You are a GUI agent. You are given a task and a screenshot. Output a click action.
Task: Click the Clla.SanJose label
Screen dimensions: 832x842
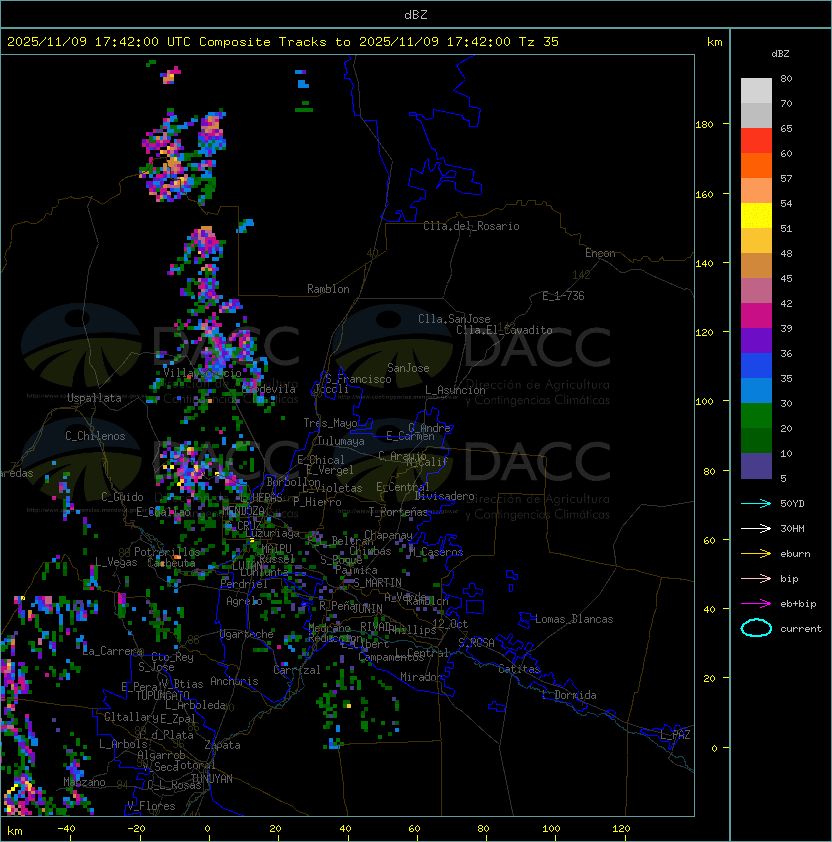[x=454, y=319]
